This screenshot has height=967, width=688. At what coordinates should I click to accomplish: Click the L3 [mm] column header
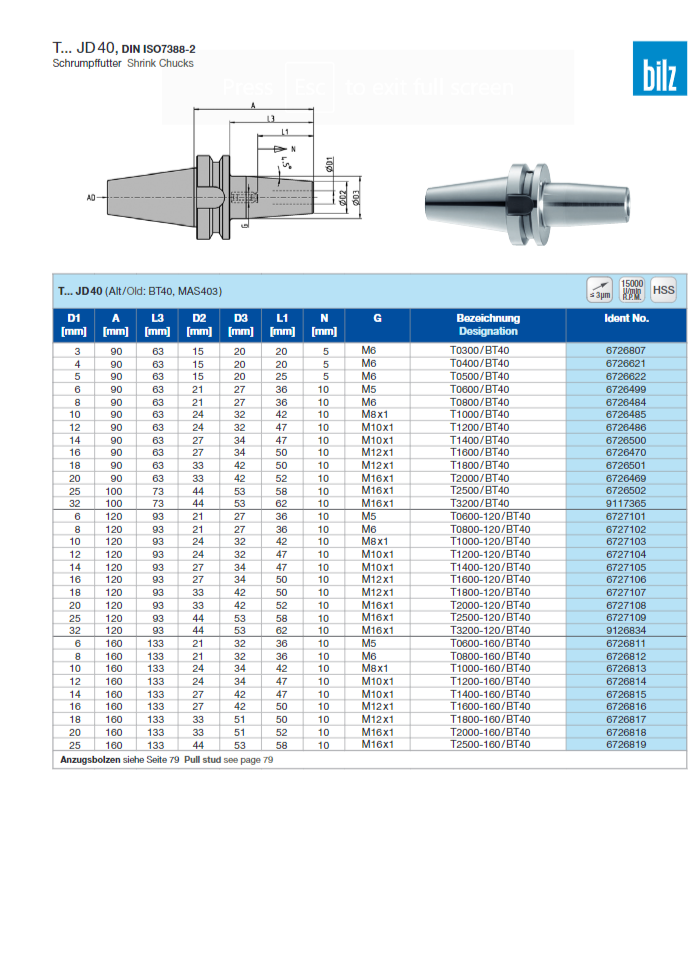pyautogui.click(x=157, y=324)
